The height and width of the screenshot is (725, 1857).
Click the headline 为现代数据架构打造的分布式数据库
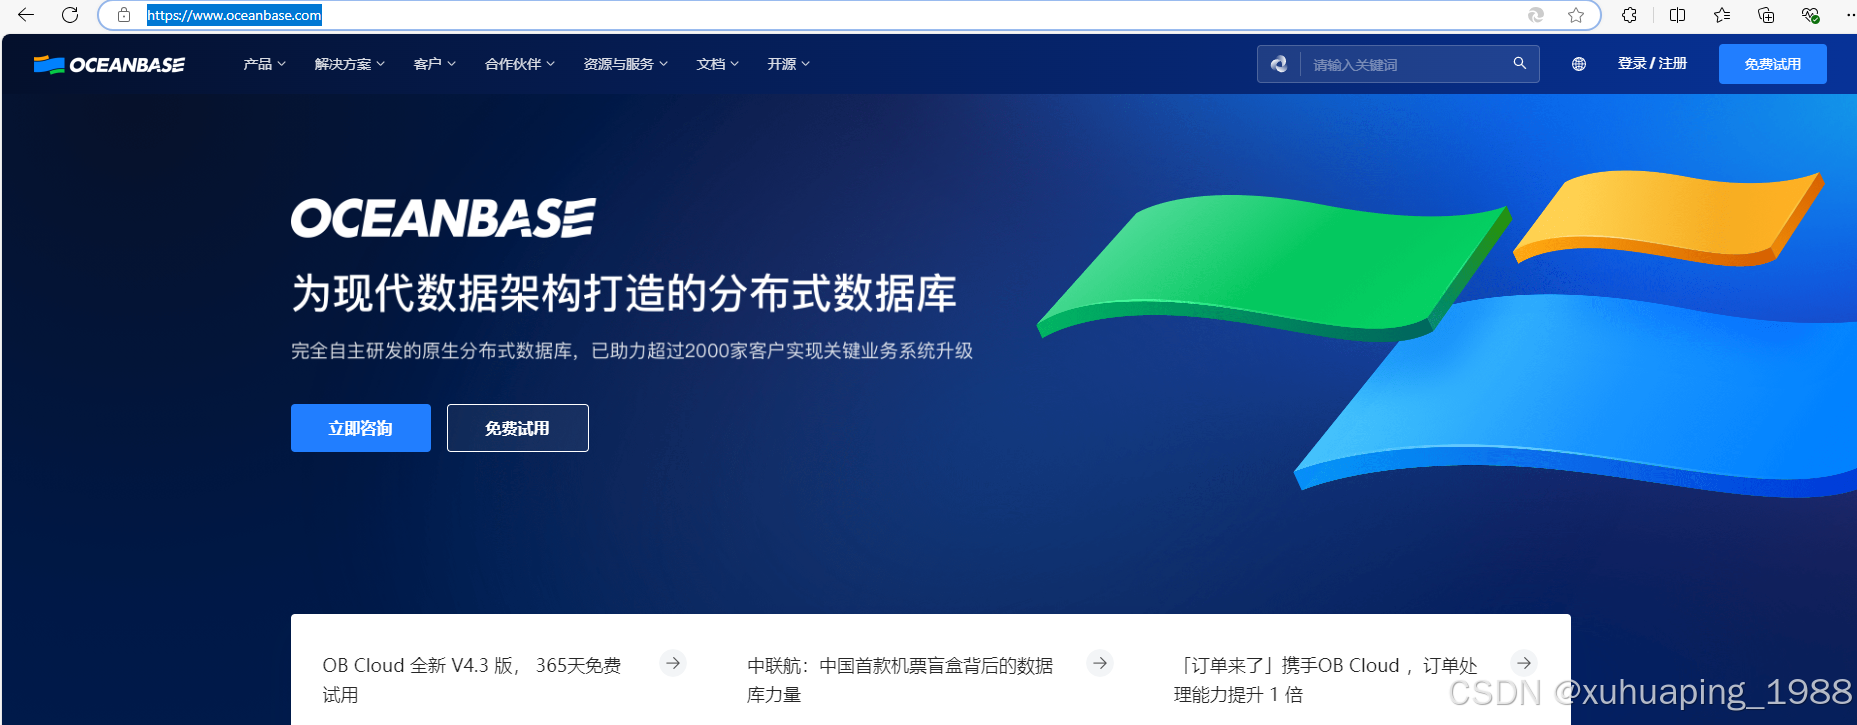click(624, 293)
